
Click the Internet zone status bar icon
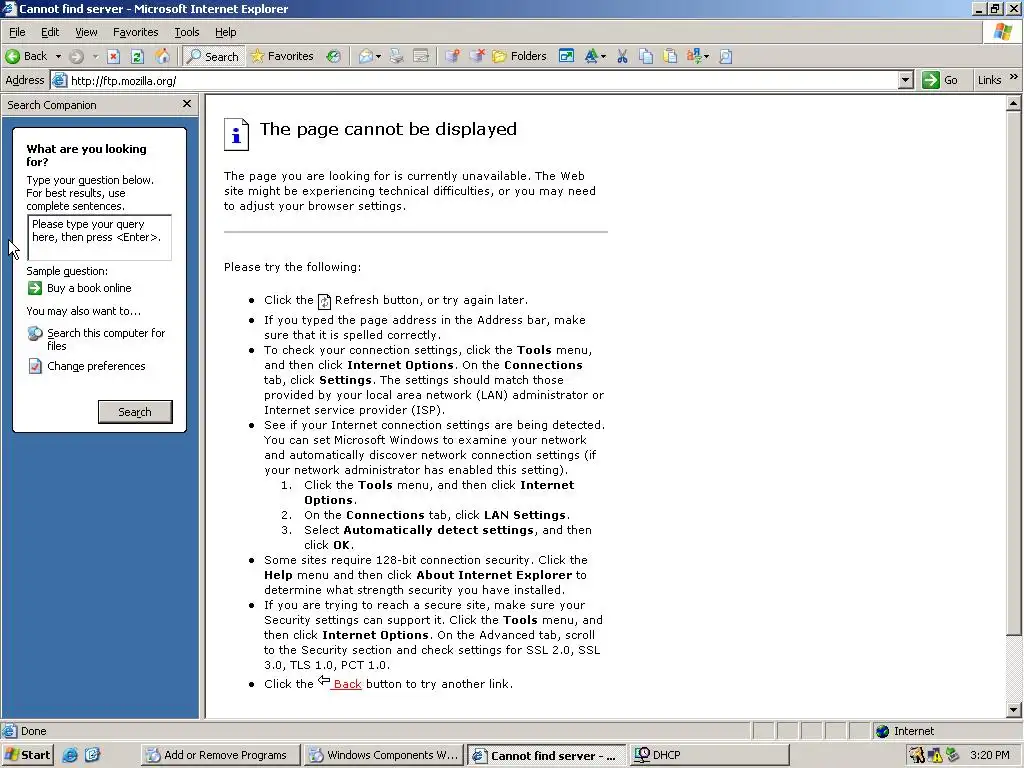pos(882,731)
